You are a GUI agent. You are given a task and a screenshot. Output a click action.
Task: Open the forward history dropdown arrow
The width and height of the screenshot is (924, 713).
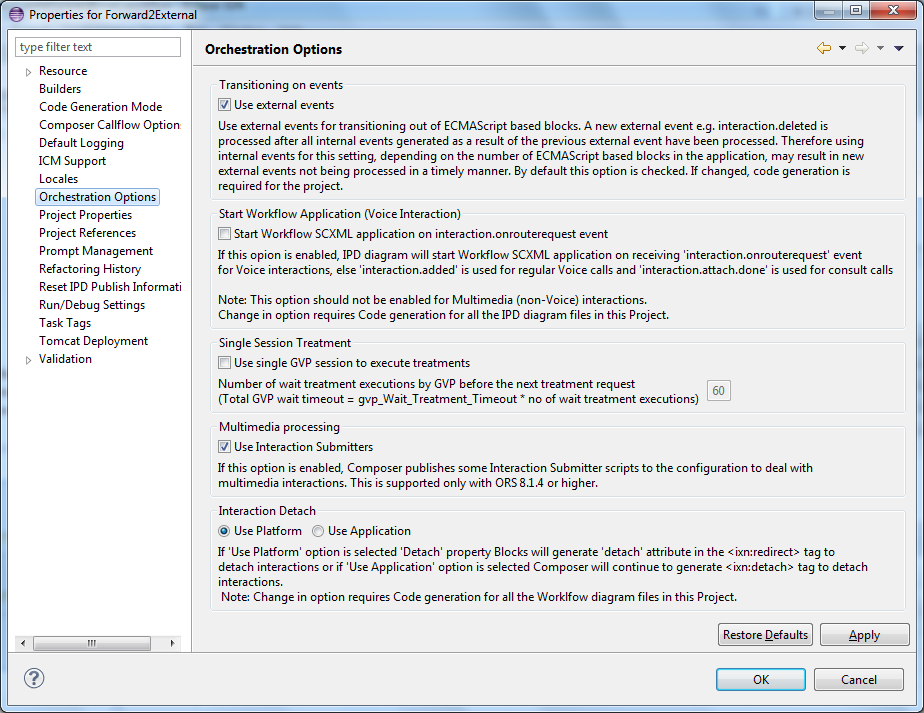[x=880, y=48]
